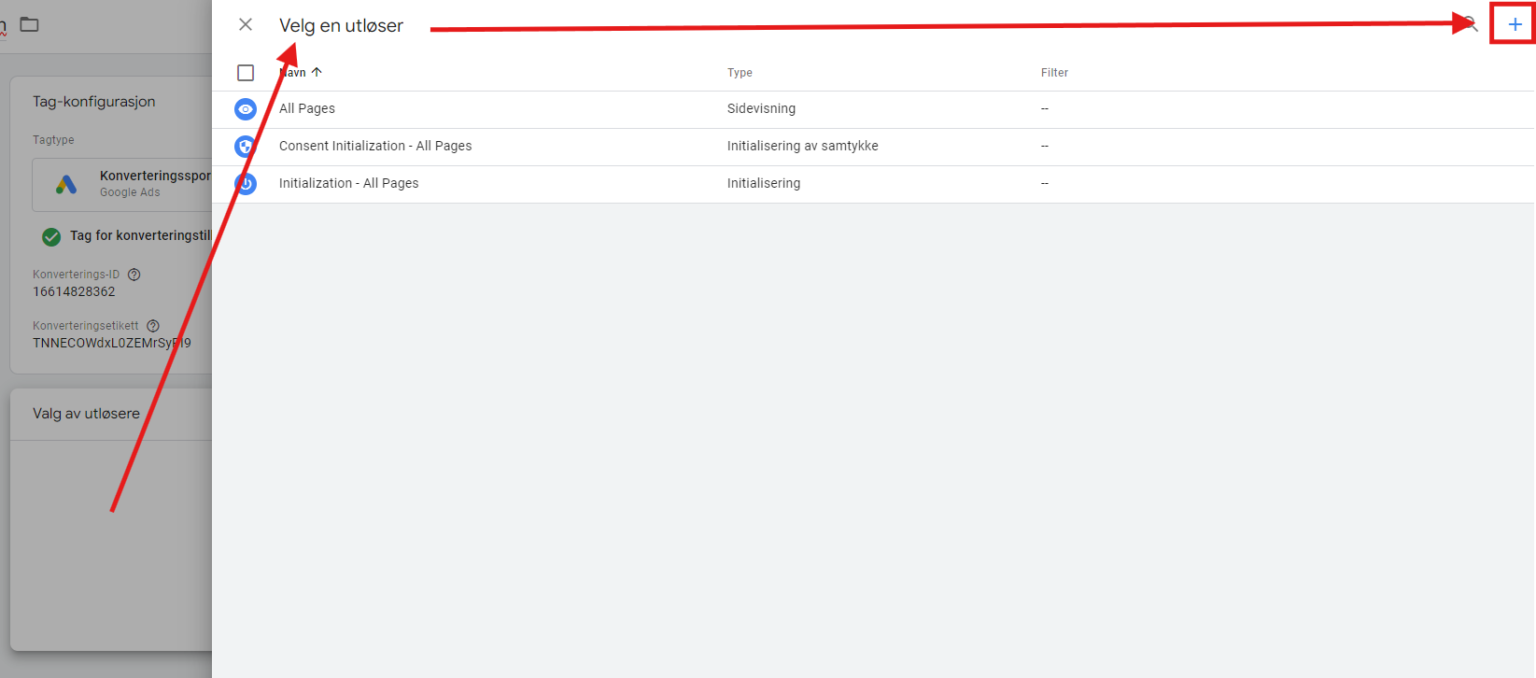Image resolution: width=1536 pixels, height=678 pixels.
Task: Click the Google Ads logo icon
Action: (66, 184)
